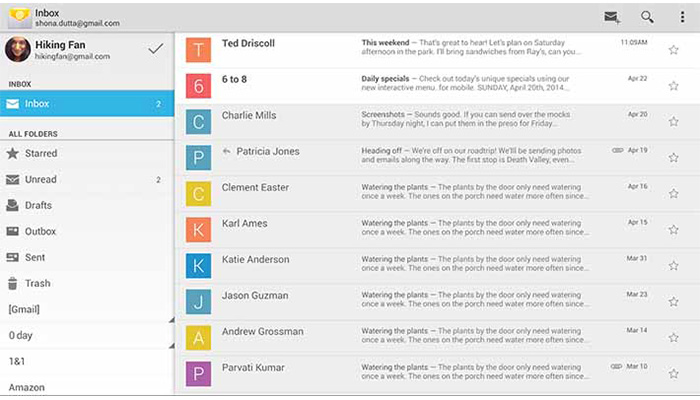Tap the compose new email icon
This screenshot has height=400, width=700.
pos(612,17)
